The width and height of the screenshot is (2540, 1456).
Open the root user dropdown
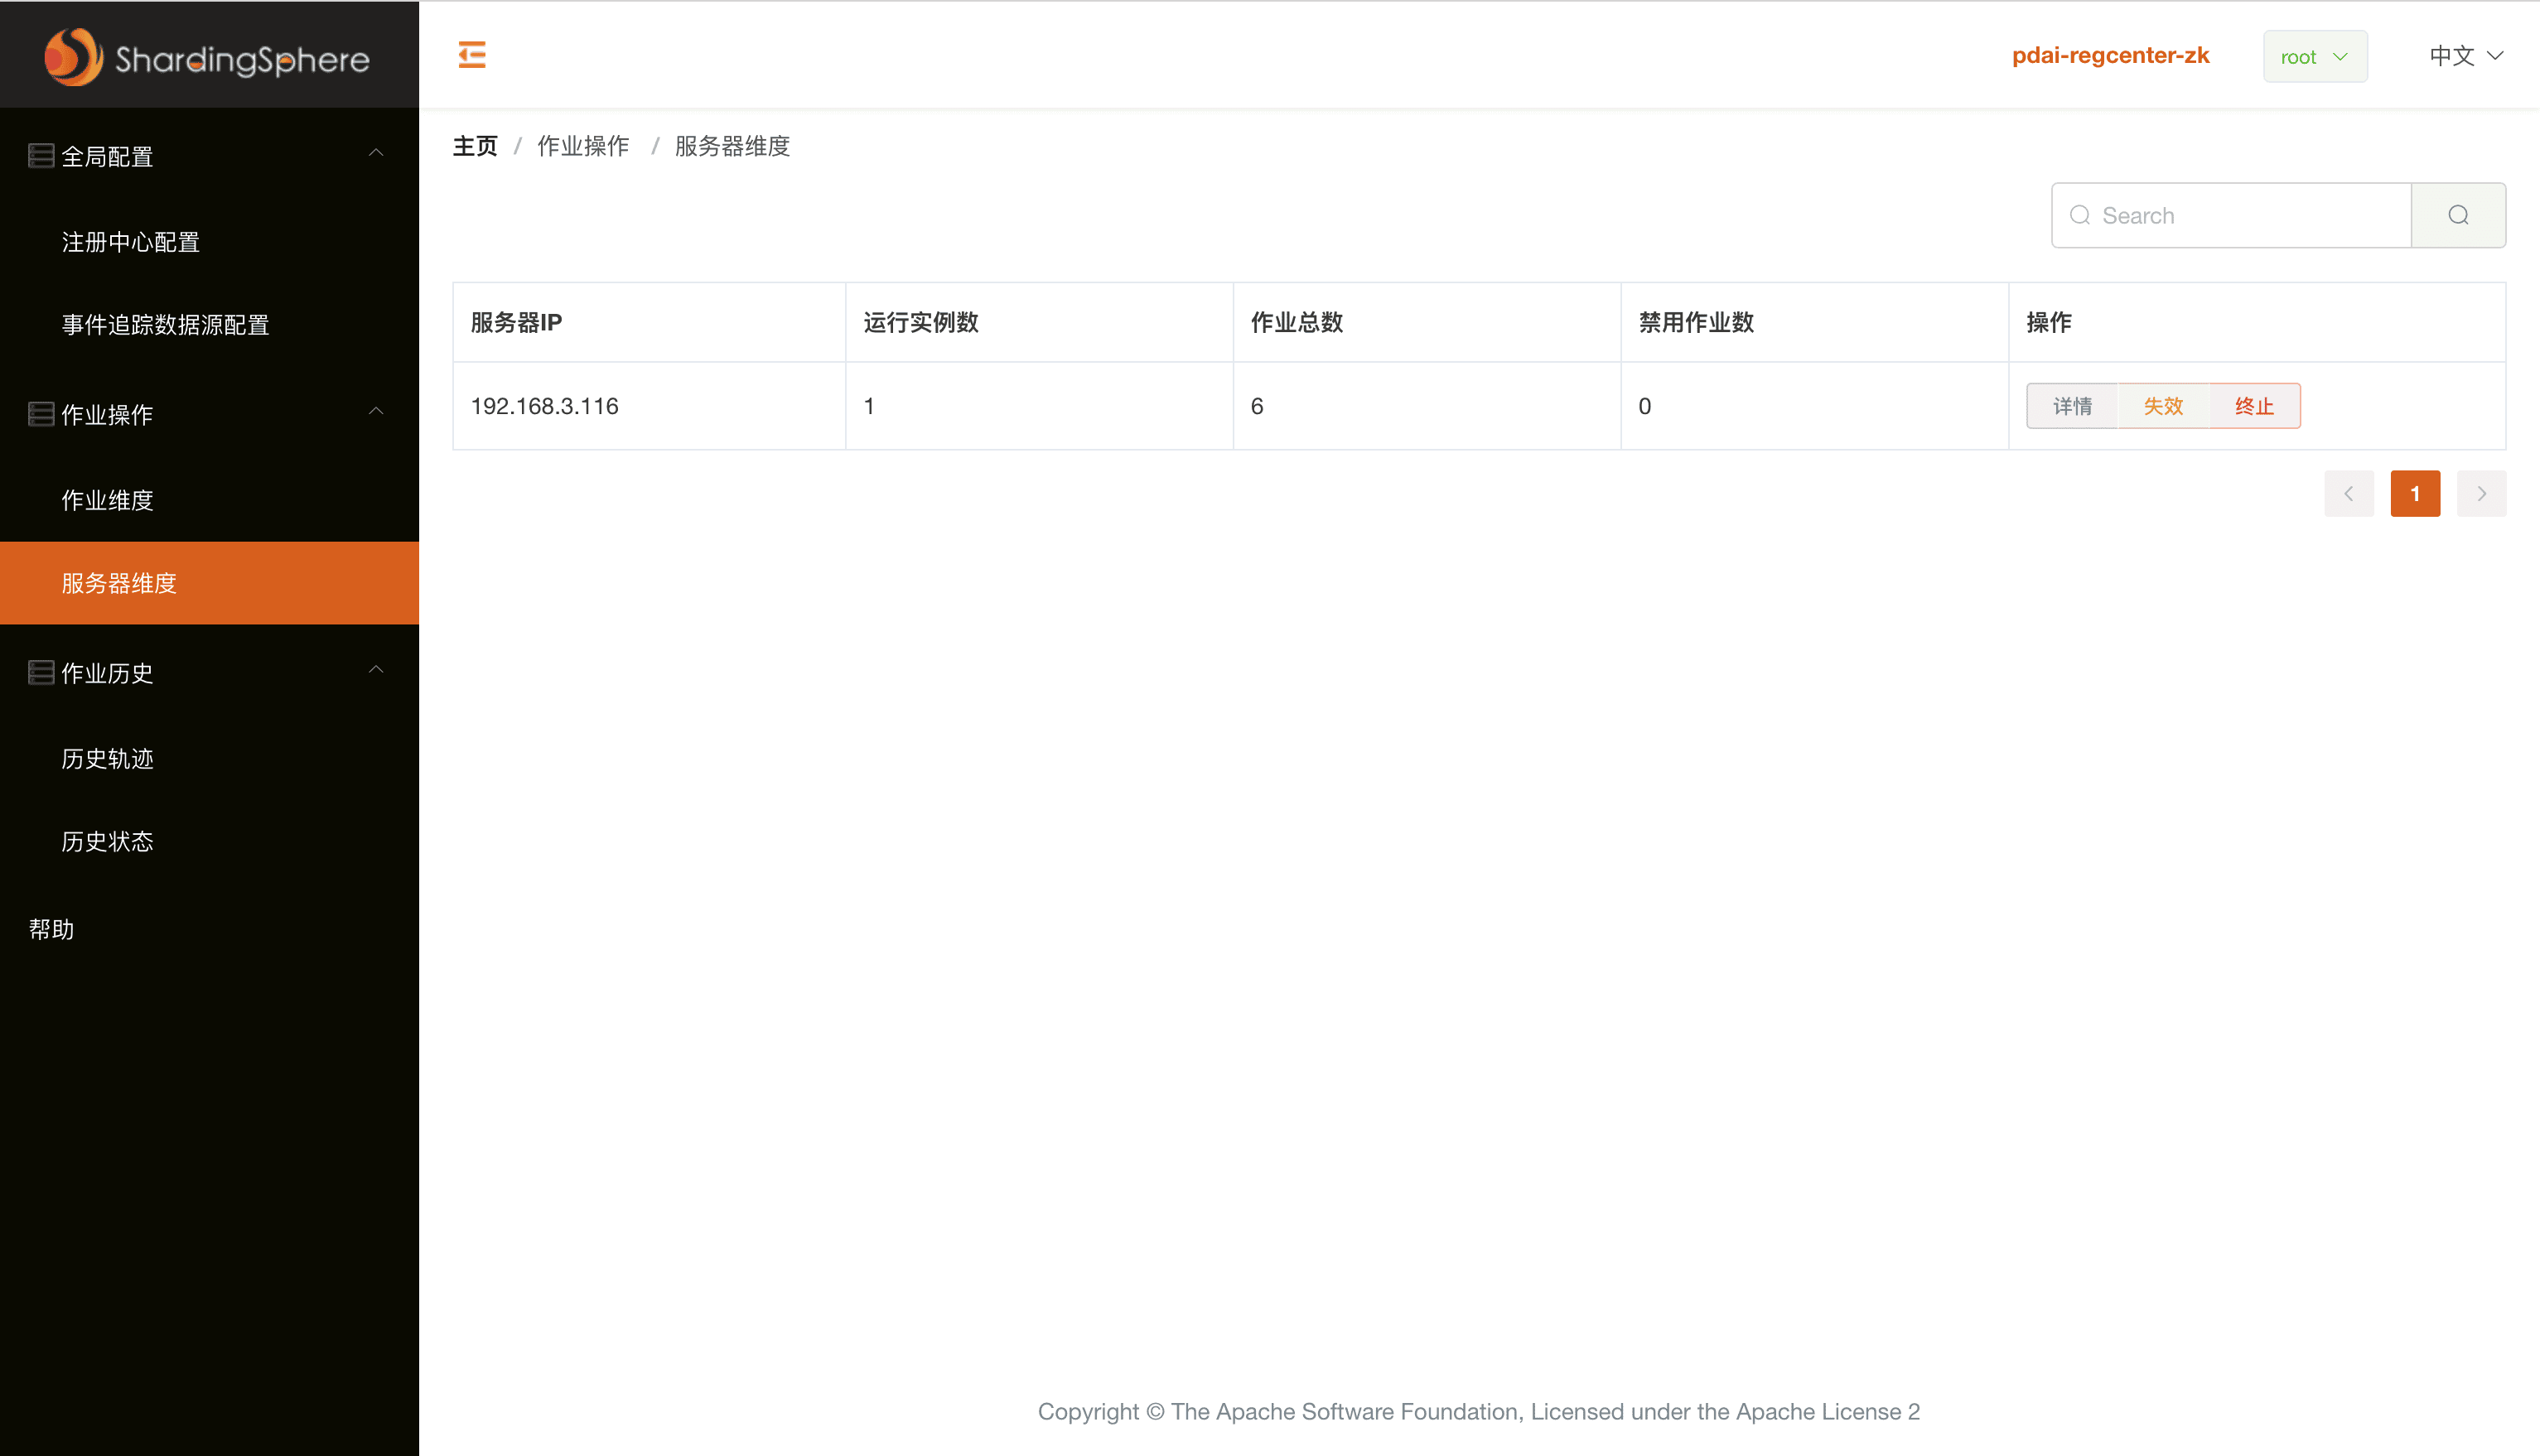[x=2314, y=57]
